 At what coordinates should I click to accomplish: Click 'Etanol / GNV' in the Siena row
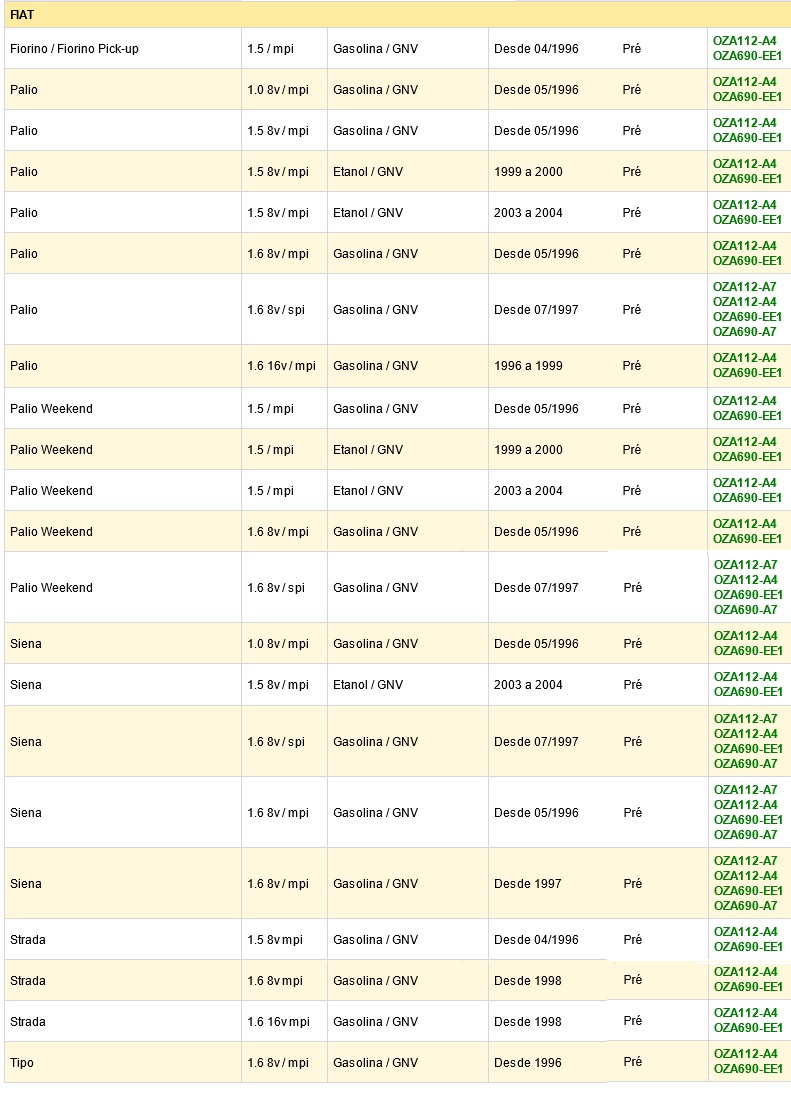[x=368, y=685]
